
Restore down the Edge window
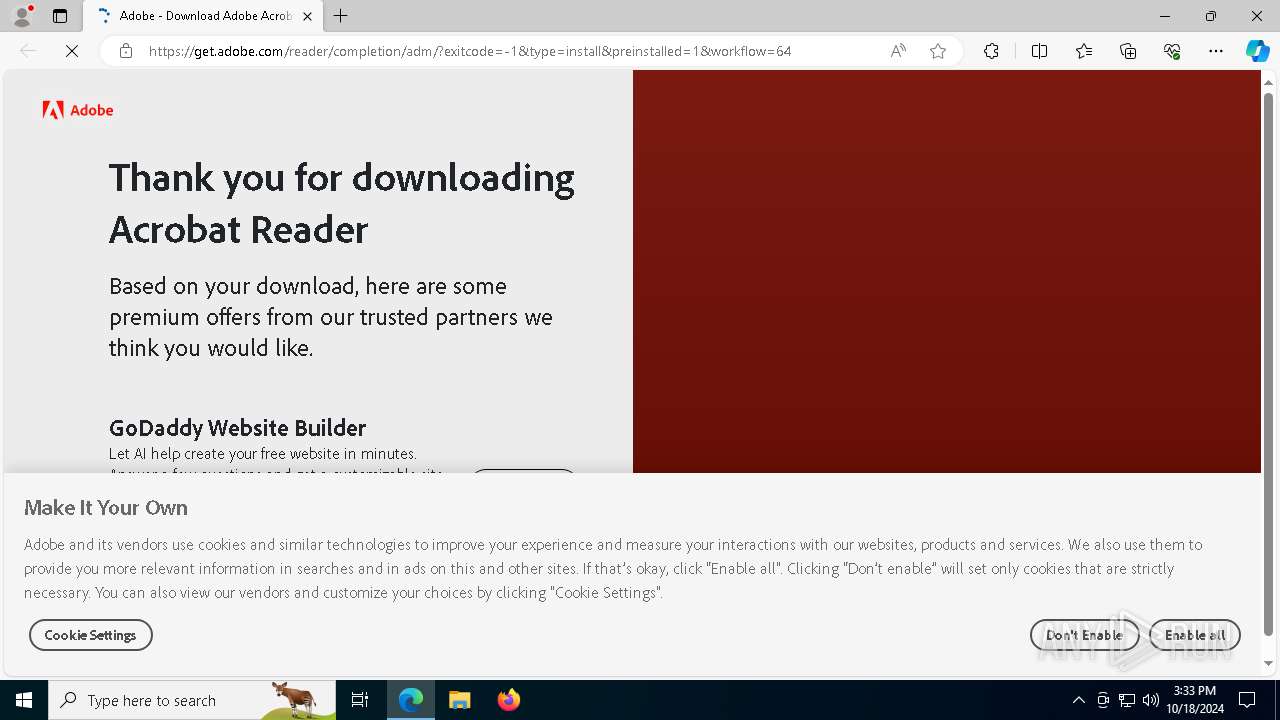tap(1211, 16)
